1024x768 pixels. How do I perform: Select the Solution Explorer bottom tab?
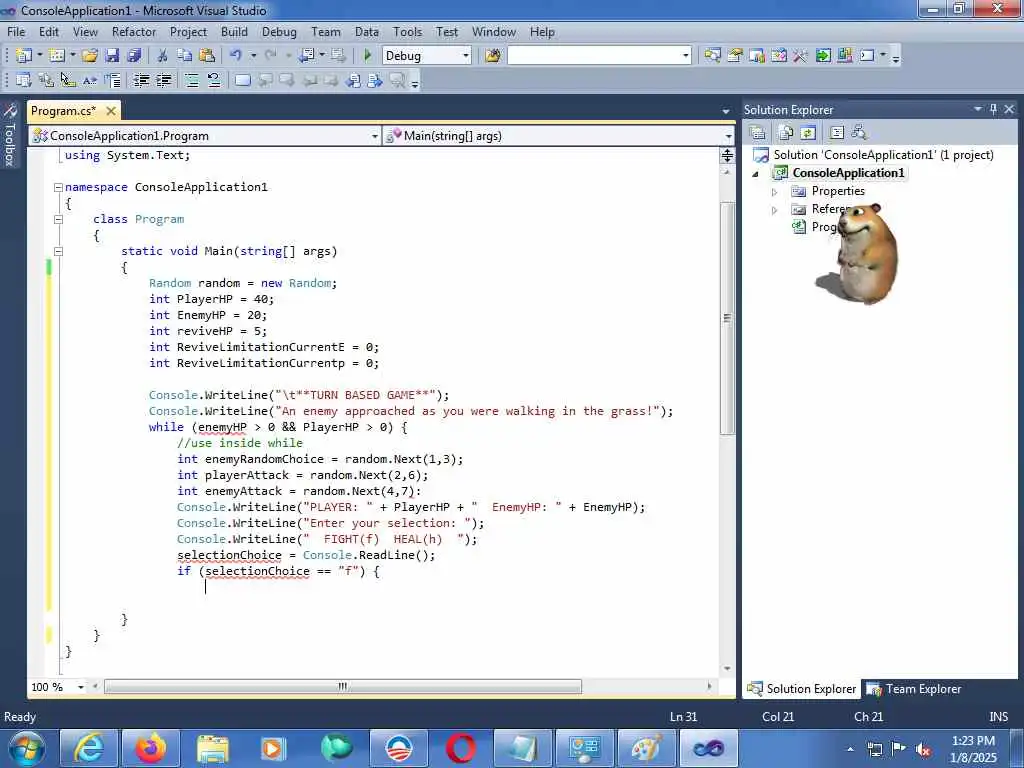801,689
